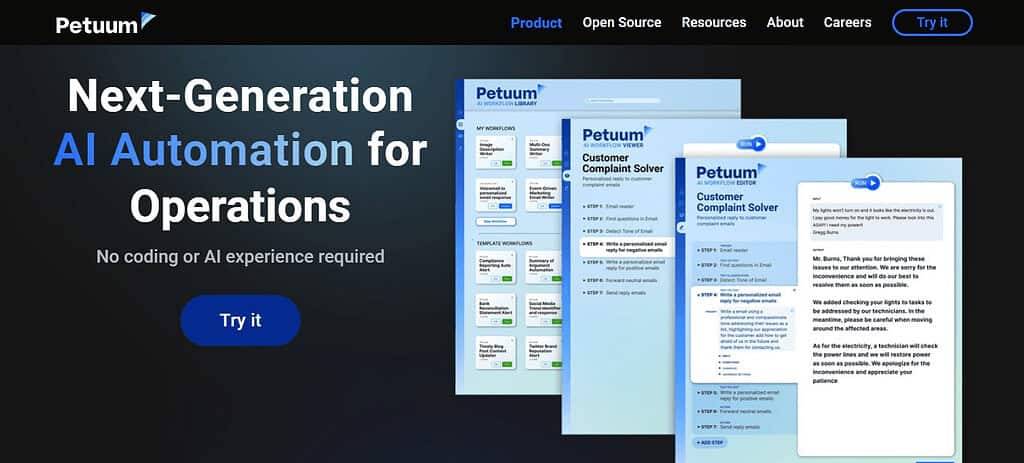The image size is (1024, 463).
Task: Click the RUN play button in Workflow Viewer
Action: [750, 144]
